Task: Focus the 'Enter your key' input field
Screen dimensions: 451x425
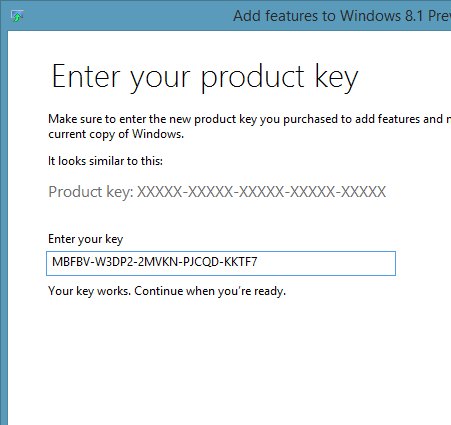Action: pyautogui.click(x=221, y=263)
